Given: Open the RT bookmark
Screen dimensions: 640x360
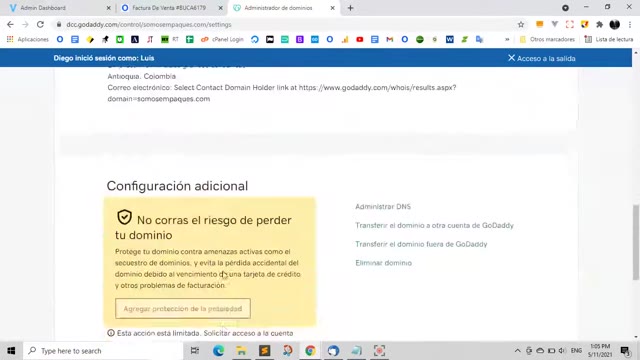Looking at the screenshot, I should coord(170,40).
